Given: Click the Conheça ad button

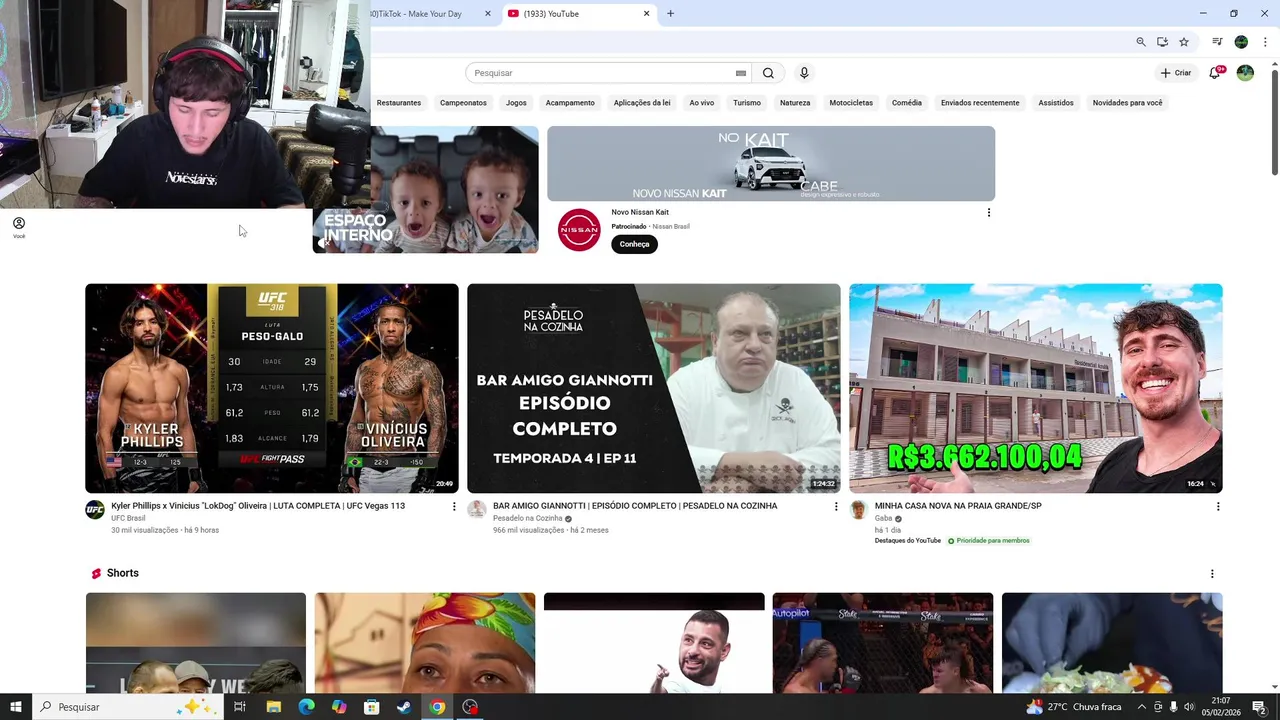Looking at the screenshot, I should tap(634, 244).
